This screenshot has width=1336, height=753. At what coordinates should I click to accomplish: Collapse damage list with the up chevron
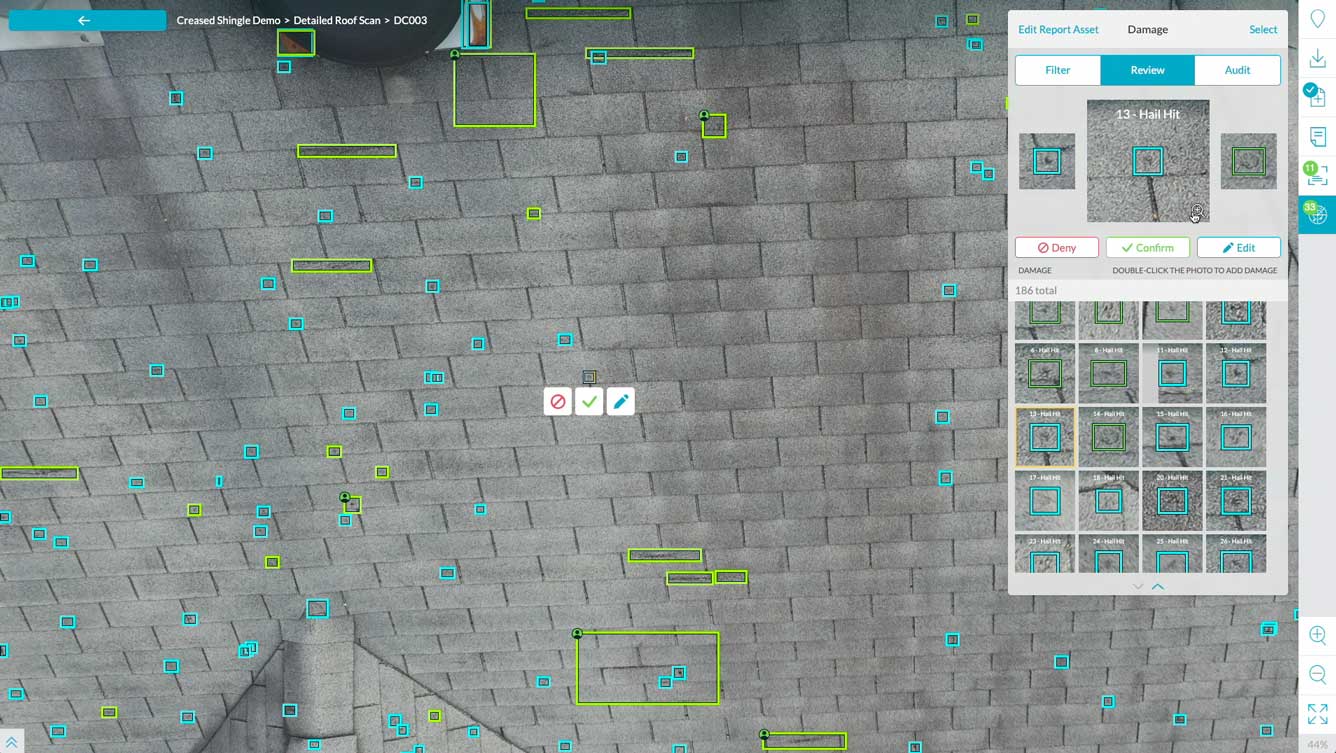click(1158, 587)
